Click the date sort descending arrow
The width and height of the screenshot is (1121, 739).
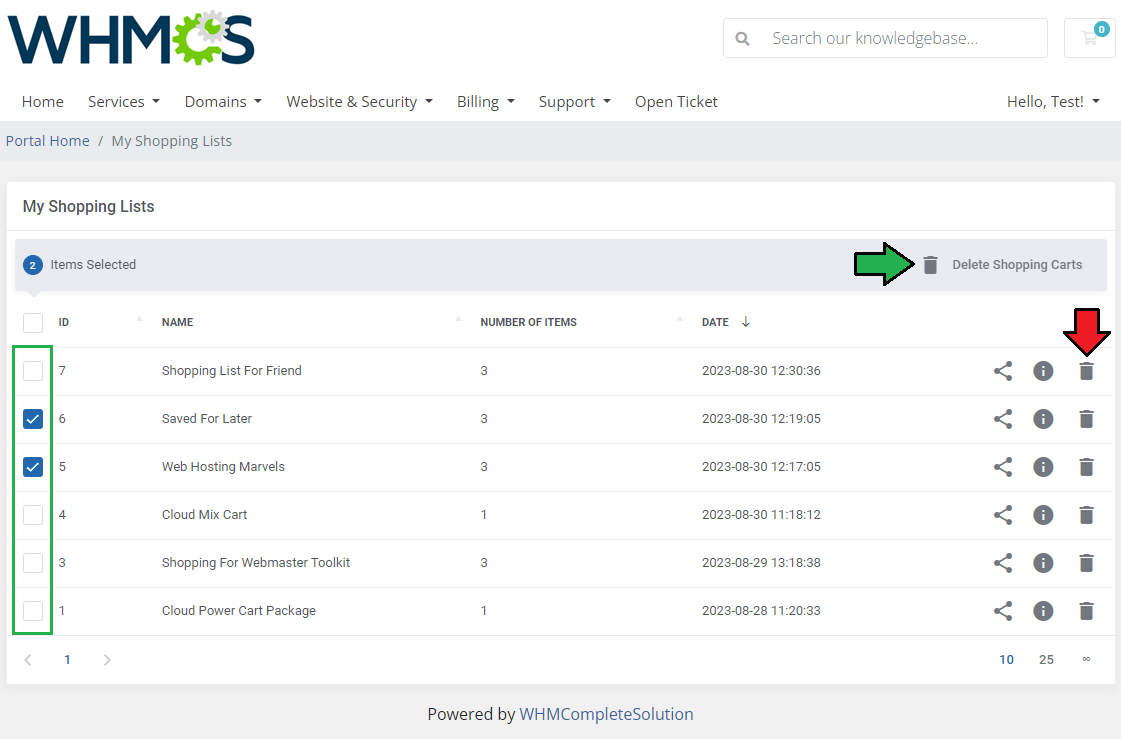pyautogui.click(x=746, y=322)
